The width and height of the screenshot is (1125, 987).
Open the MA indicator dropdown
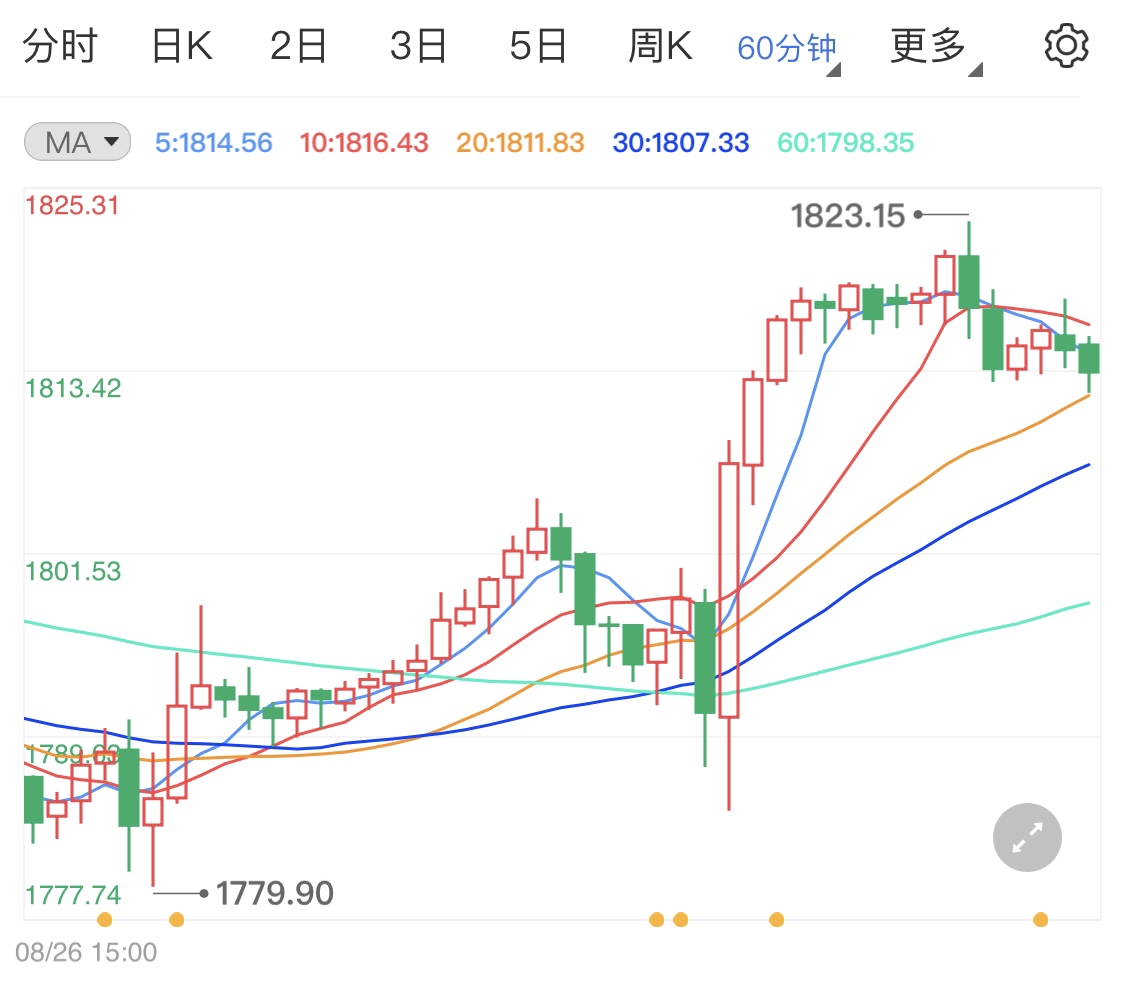pos(77,141)
